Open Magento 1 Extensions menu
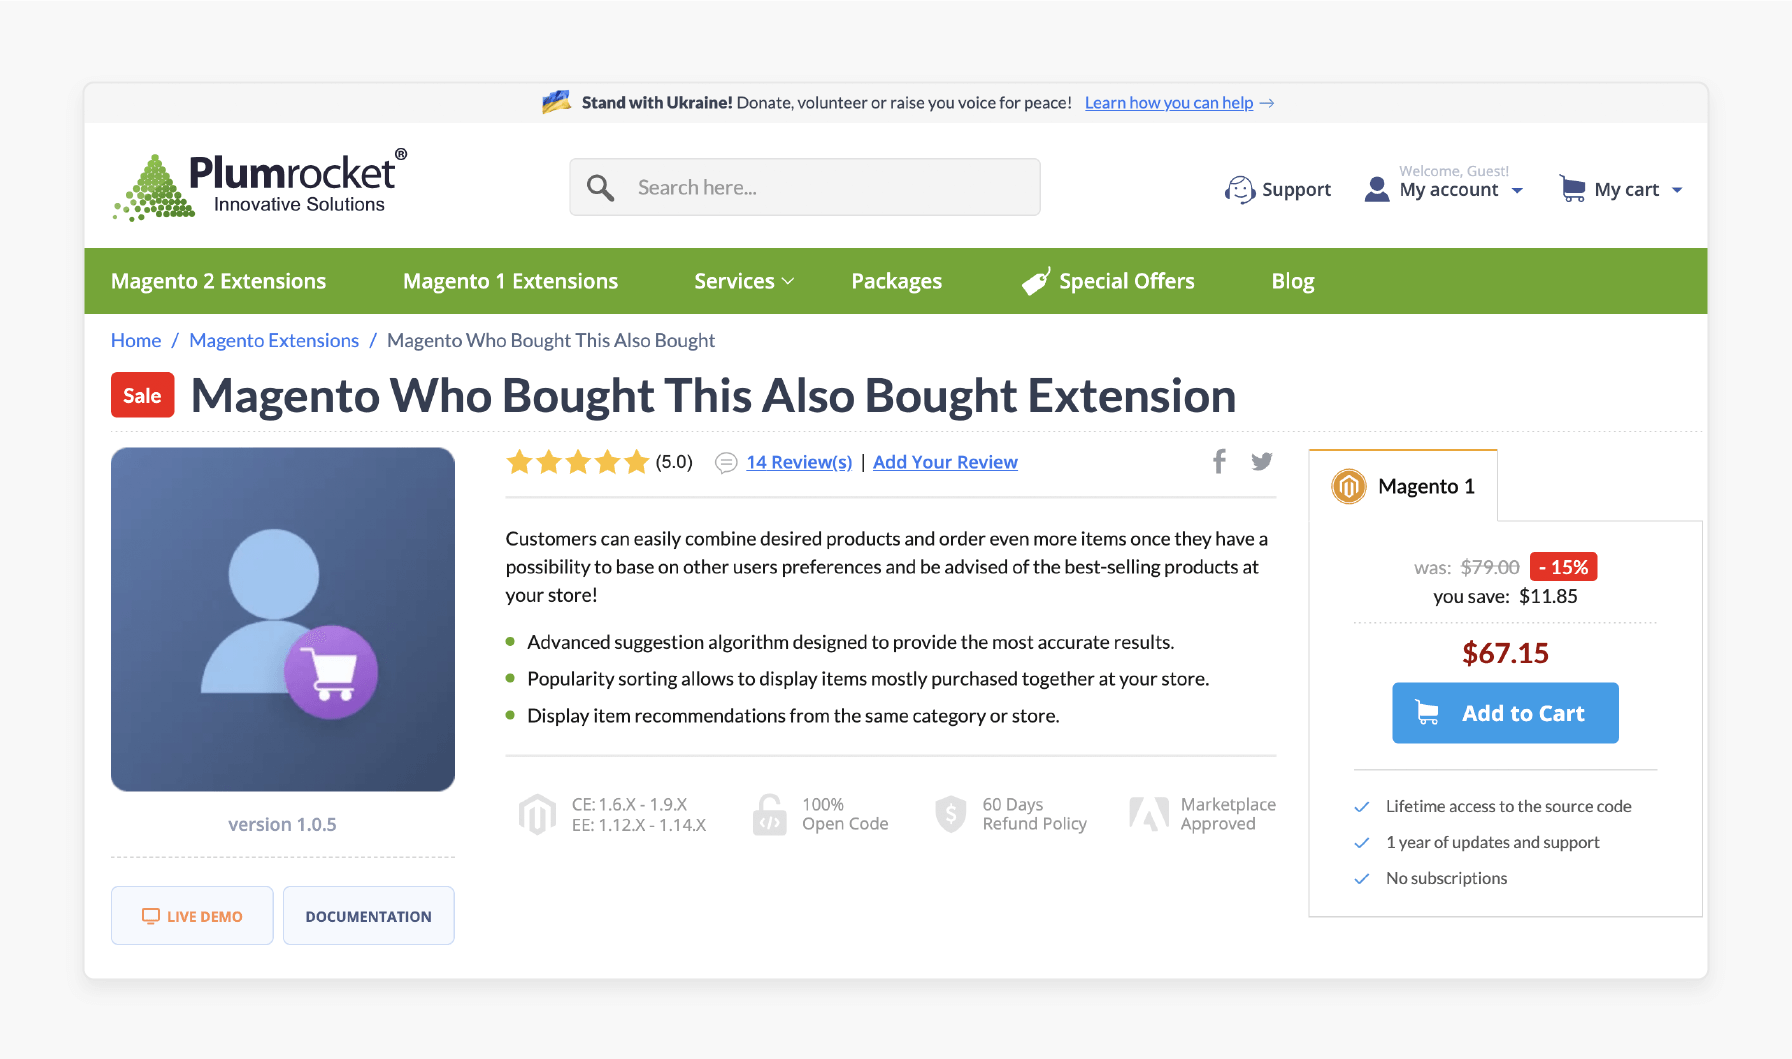The height and width of the screenshot is (1059, 1792). 510,281
